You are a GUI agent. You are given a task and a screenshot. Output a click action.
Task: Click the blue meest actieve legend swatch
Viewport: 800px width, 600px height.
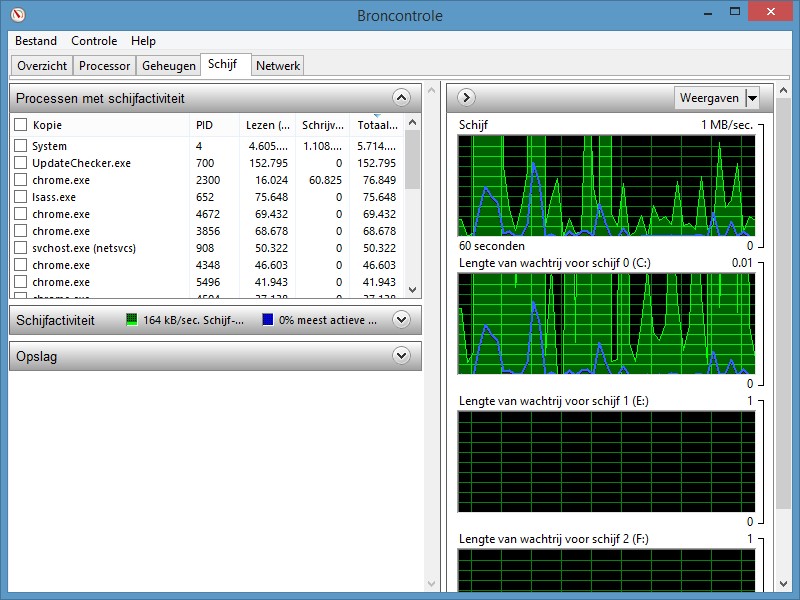pyautogui.click(x=268, y=320)
